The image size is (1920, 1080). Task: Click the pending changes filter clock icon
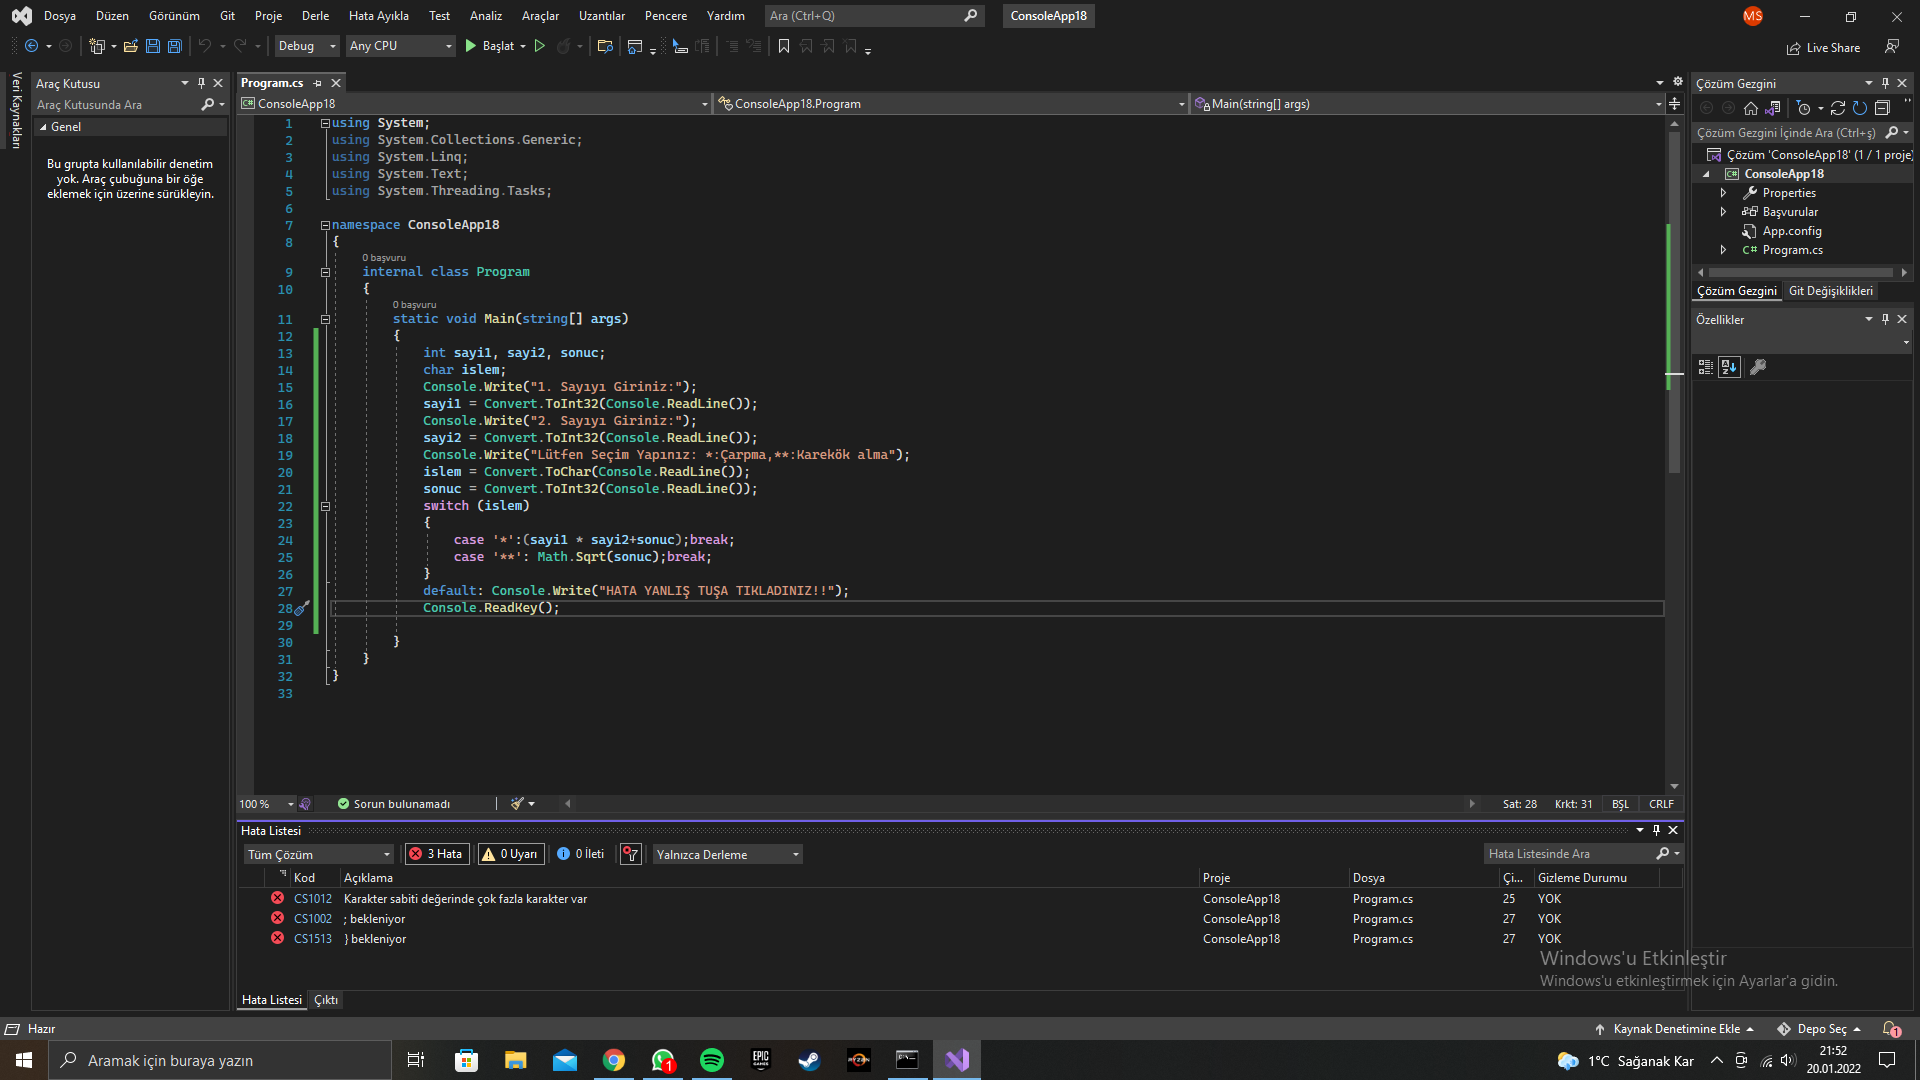(1804, 108)
